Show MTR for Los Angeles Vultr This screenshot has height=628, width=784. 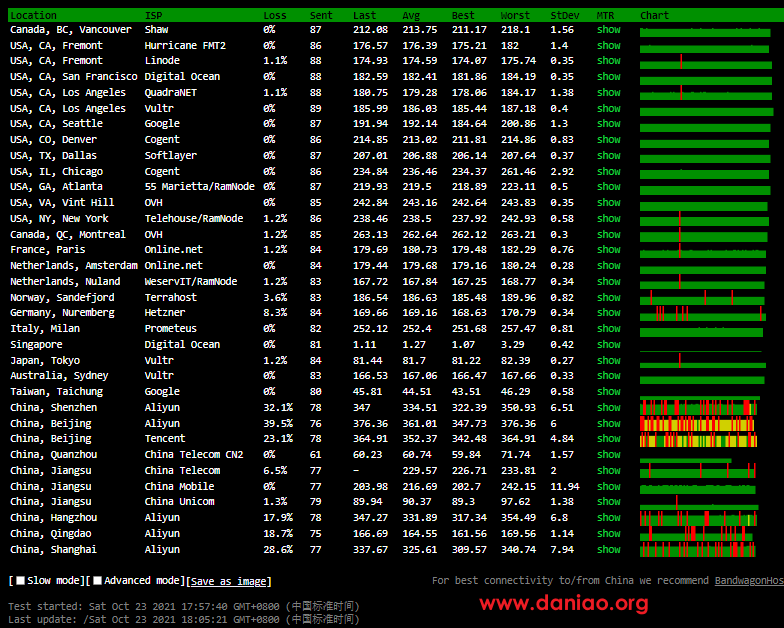[608, 108]
